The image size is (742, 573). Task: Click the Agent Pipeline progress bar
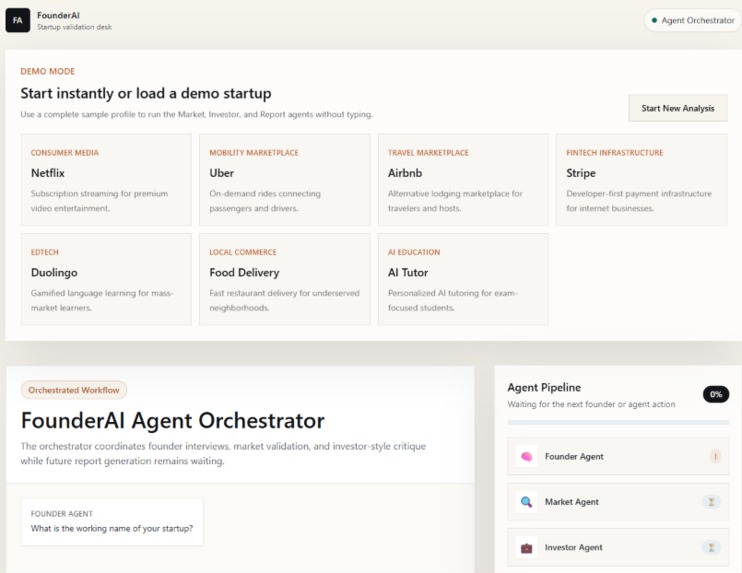pos(618,422)
